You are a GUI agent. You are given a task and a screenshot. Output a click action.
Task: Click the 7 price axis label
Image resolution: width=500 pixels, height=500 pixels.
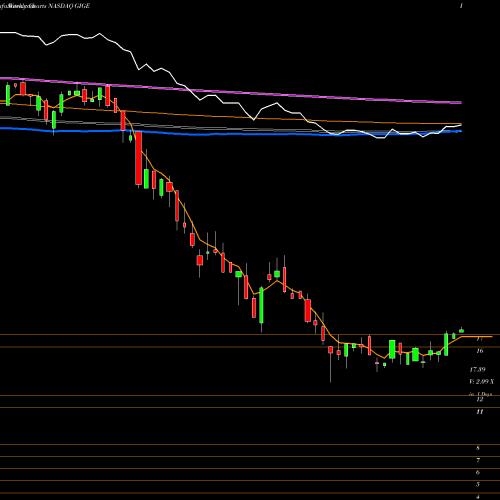point(478,460)
